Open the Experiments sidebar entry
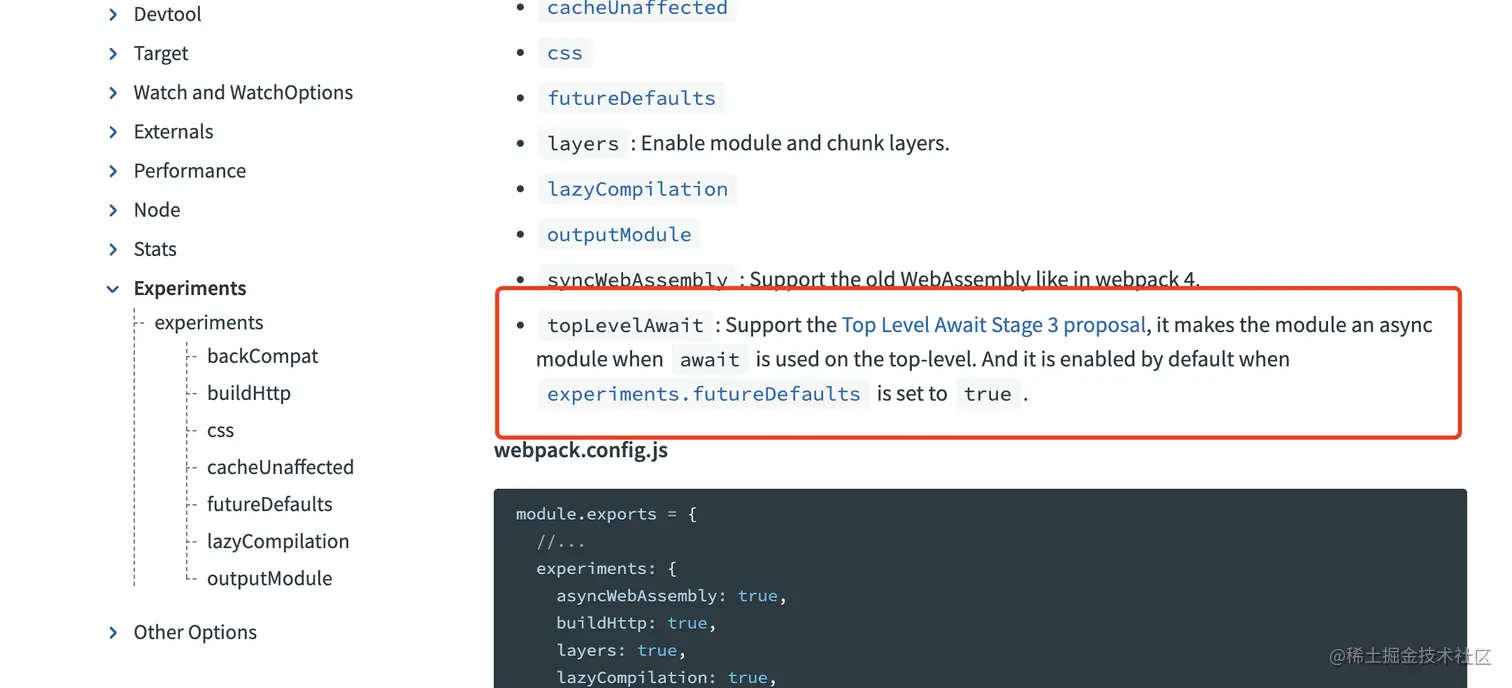1512x688 pixels. [x=190, y=288]
